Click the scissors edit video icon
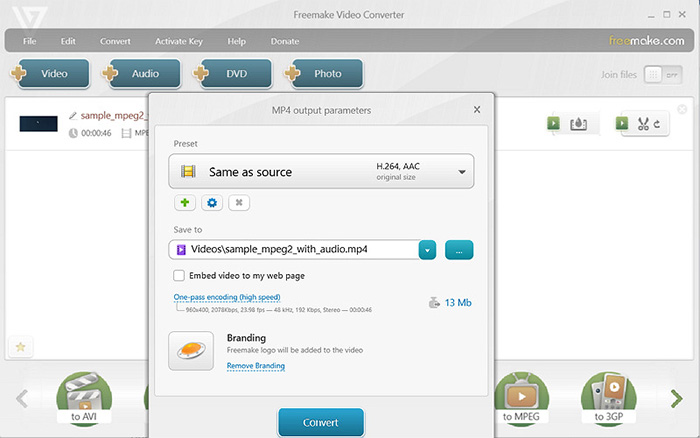This screenshot has height=438, width=700. click(x=643, y=124)
